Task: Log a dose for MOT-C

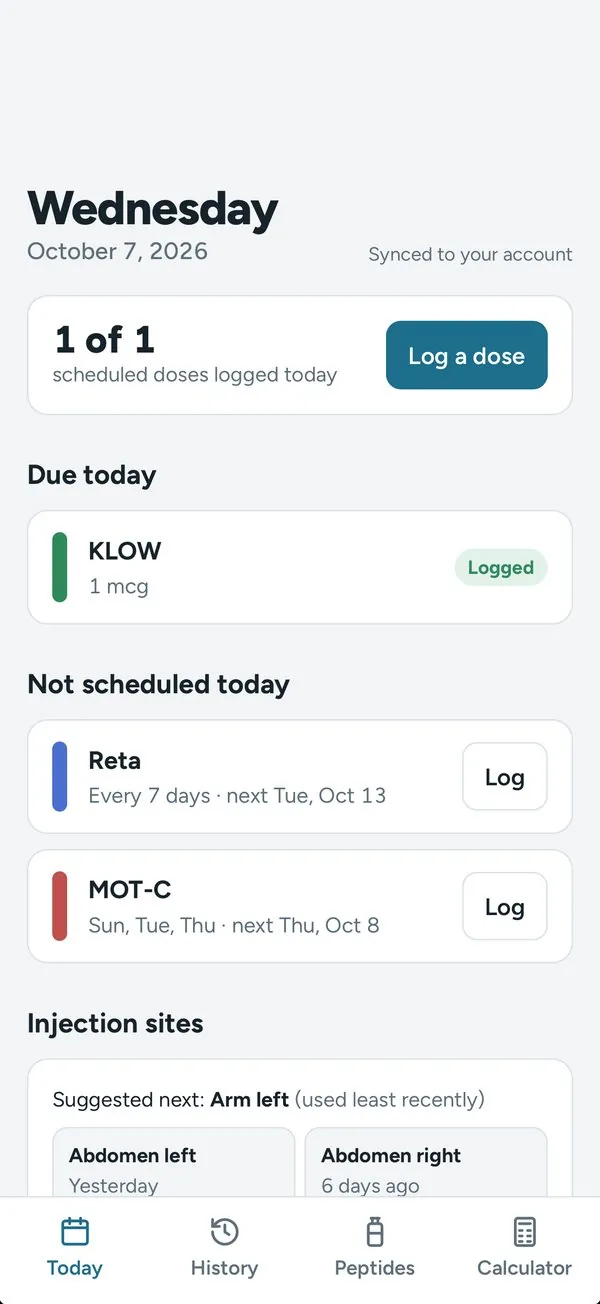Action: click(505, 907)
